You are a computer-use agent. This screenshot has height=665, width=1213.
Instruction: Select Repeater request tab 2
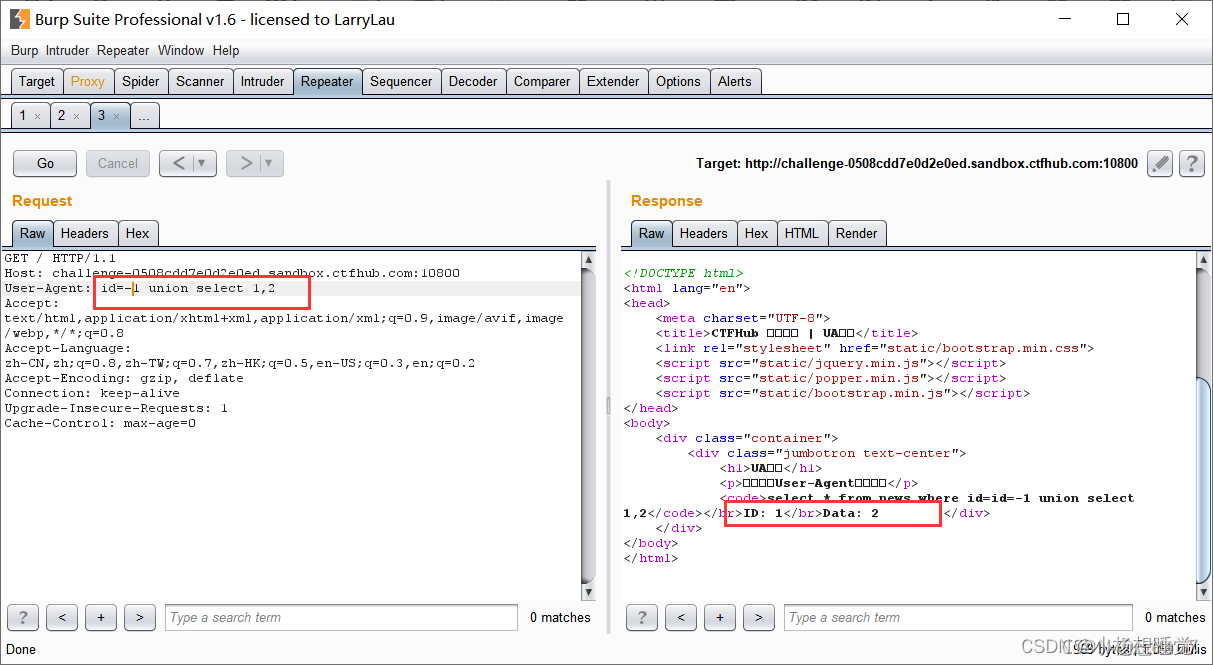pyautogui.click(x=61, y=116)
